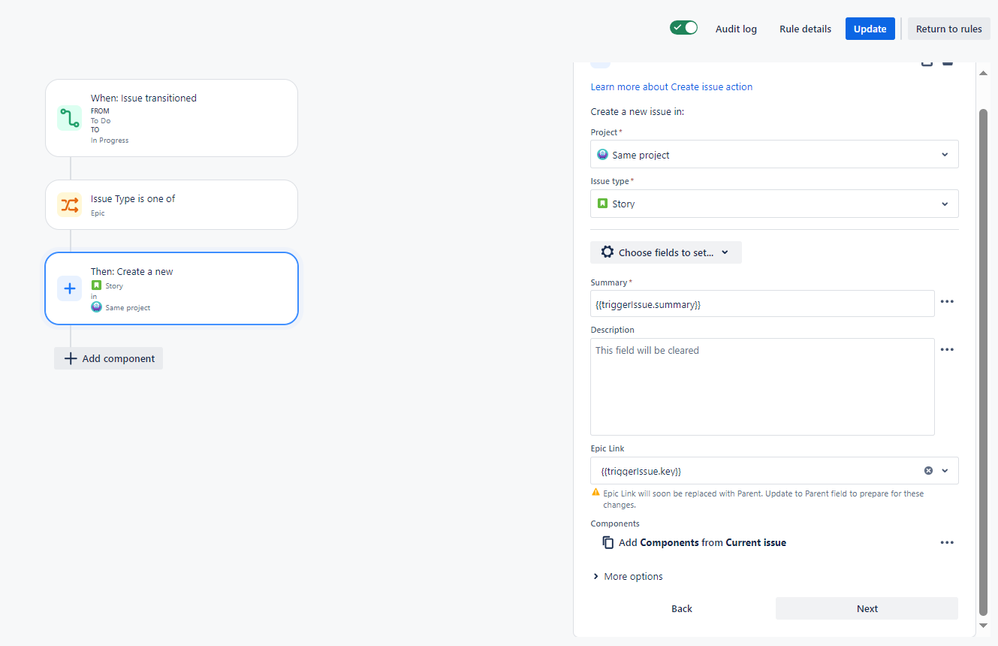
Task: Expand Choose fields to set menu
Action: click(x=666, y=253)
